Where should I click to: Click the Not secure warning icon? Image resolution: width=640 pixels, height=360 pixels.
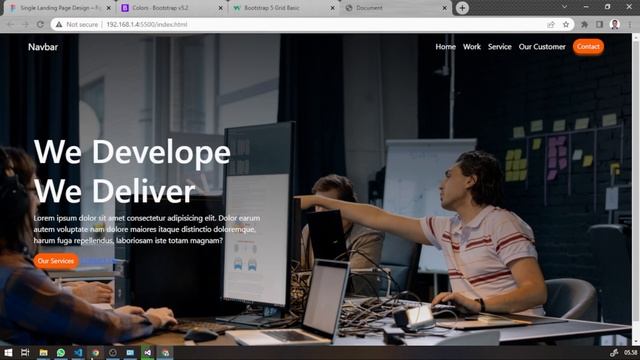[x=59, y=24]
